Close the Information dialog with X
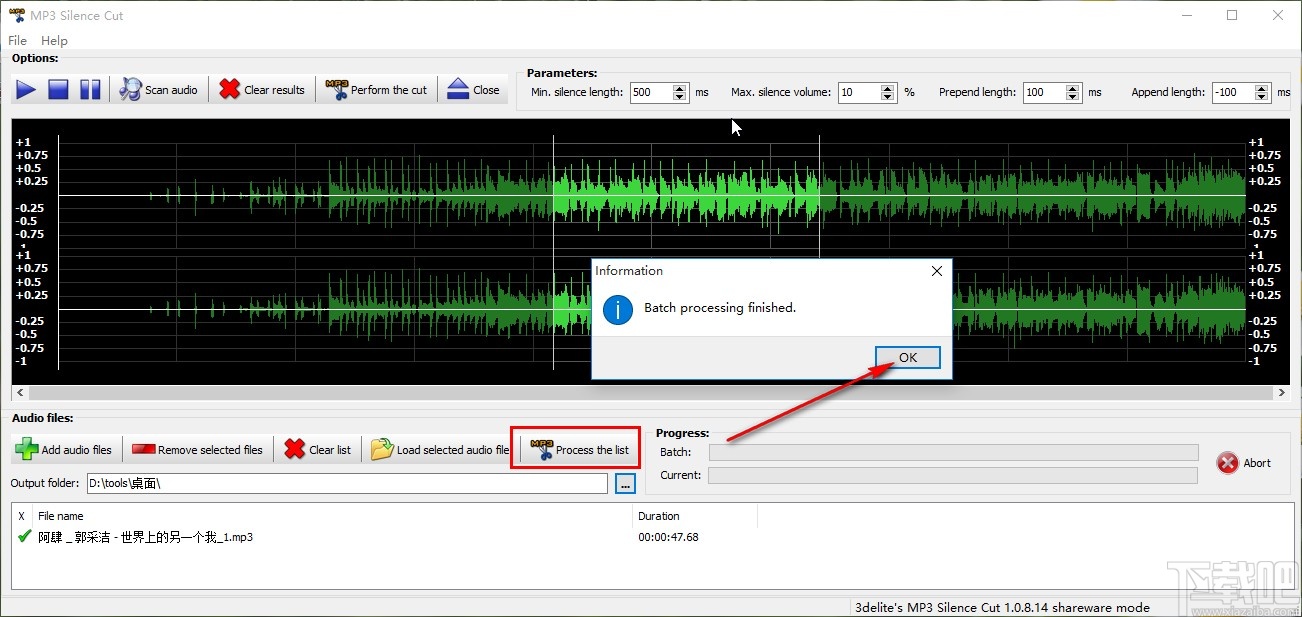Screen dimensions: 1302x617 [936, 271]
